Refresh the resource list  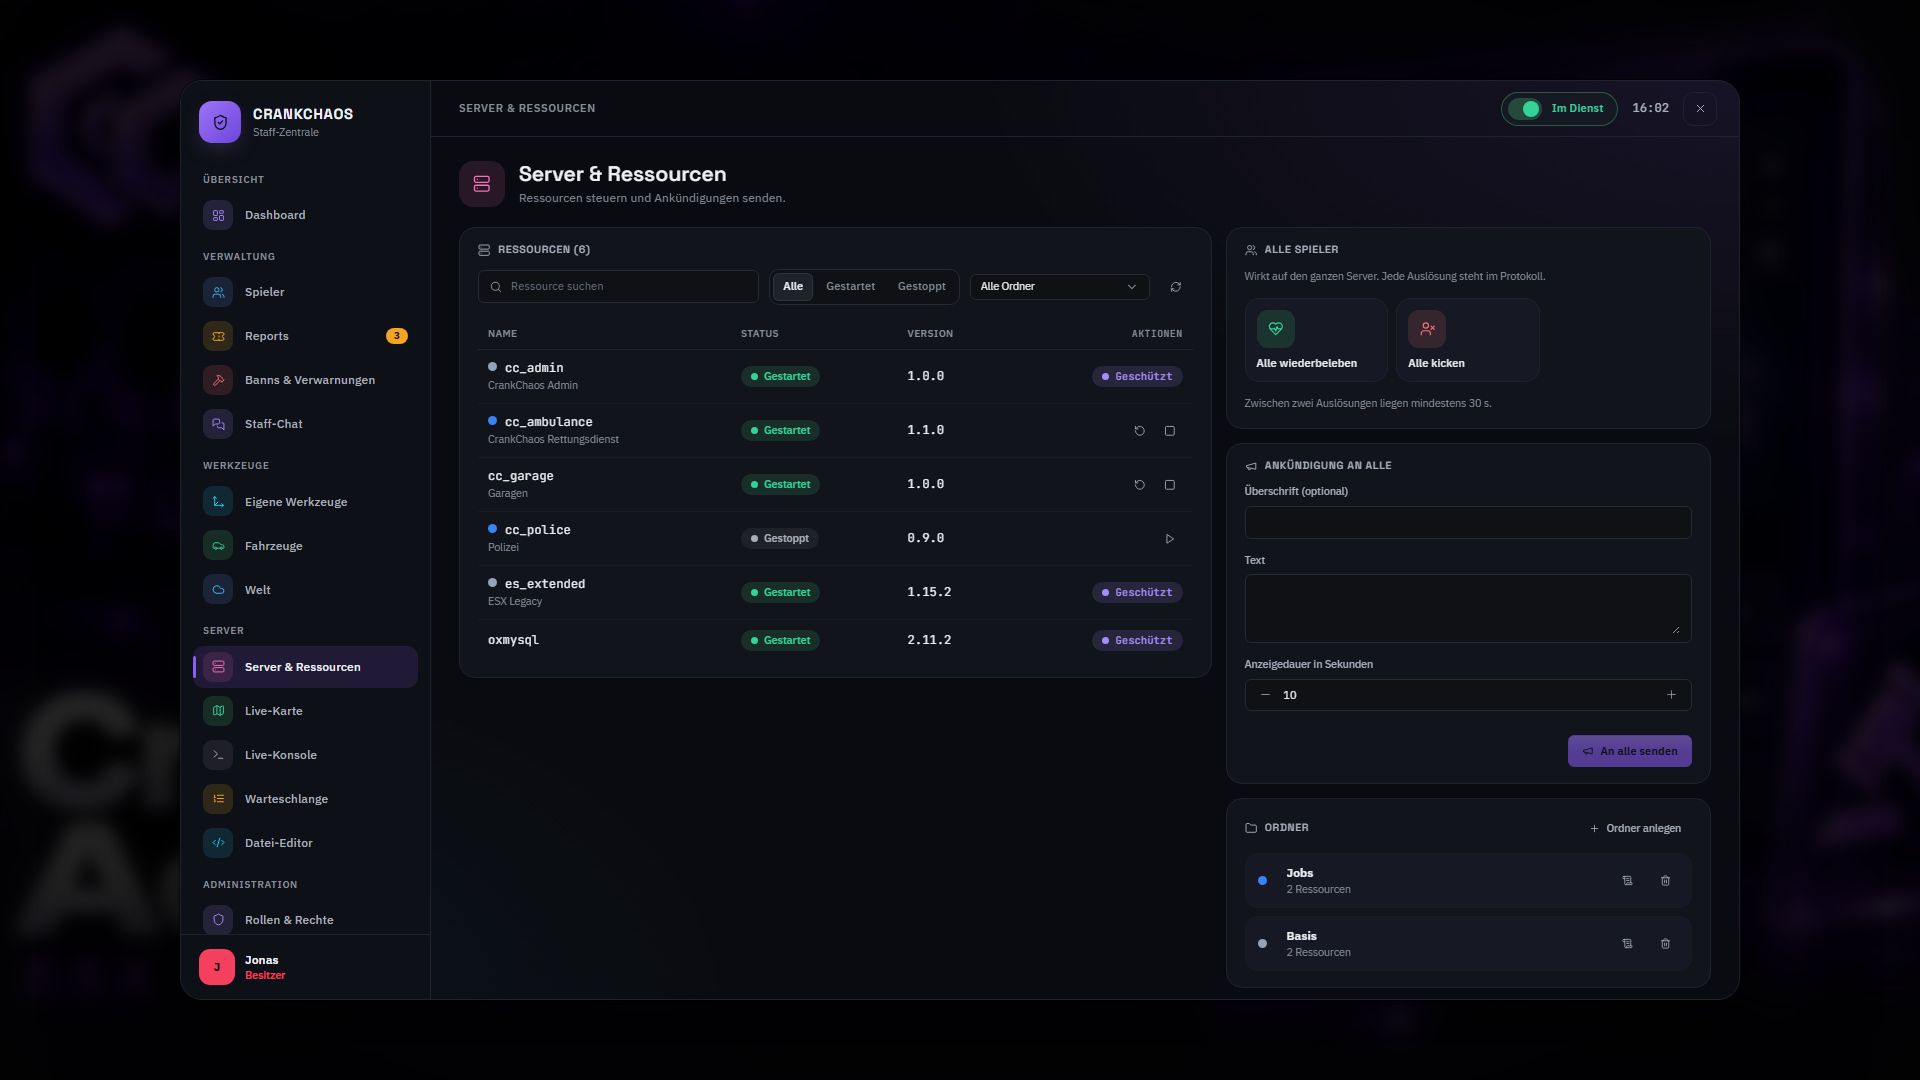coord(1176,287)
